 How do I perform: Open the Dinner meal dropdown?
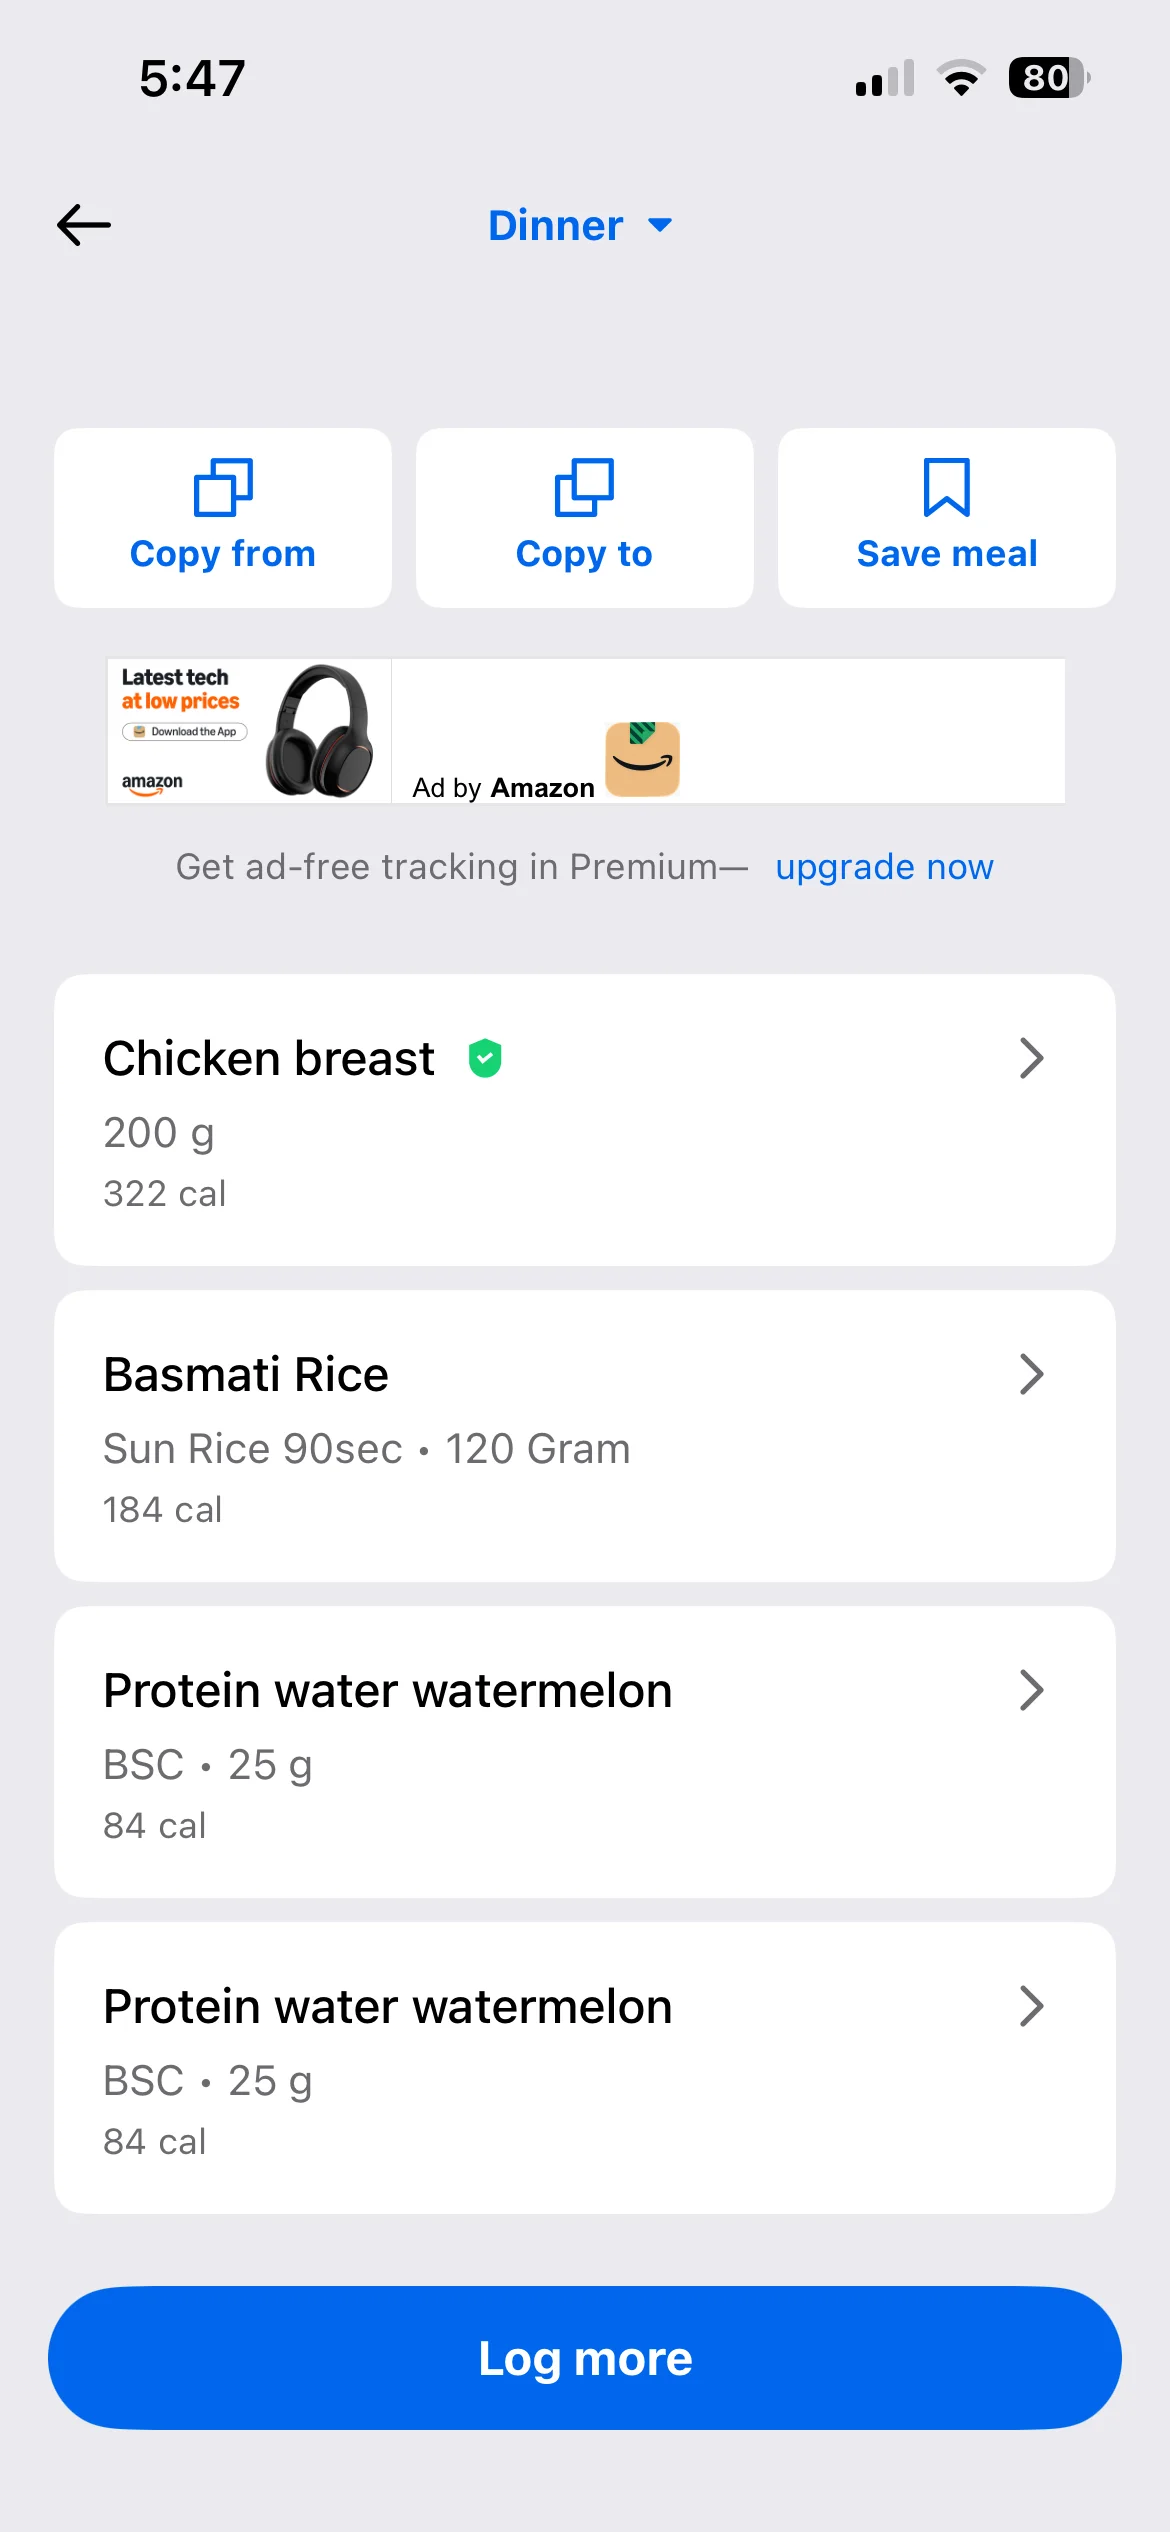580,225
